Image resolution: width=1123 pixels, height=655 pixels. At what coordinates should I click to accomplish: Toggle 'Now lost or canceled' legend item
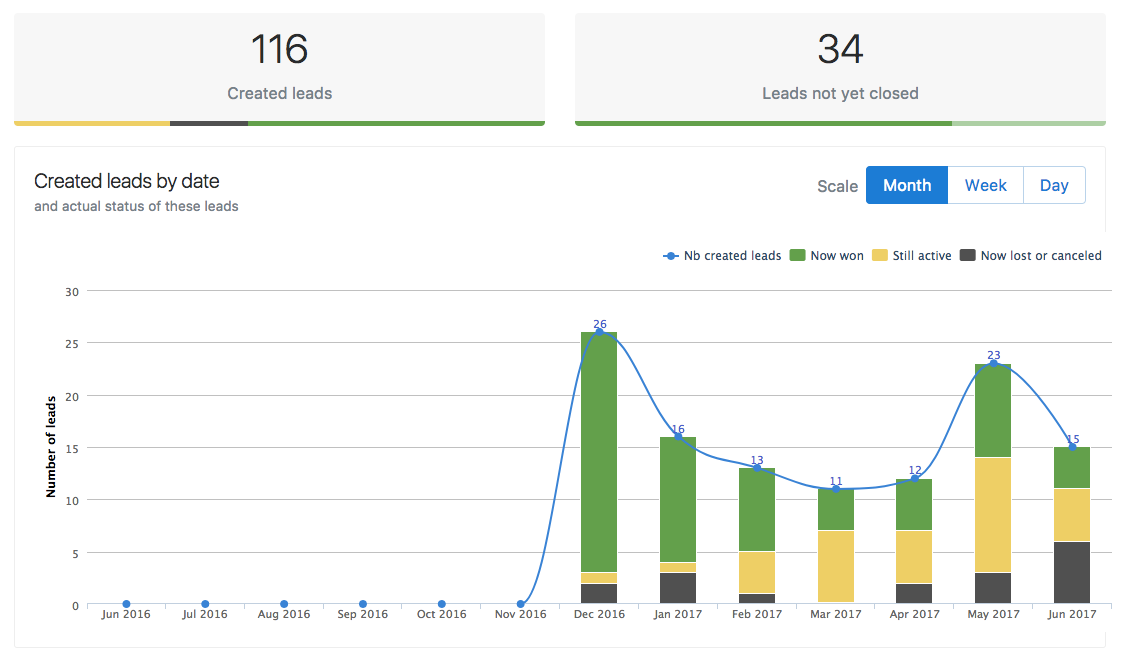click(1031, 256)
